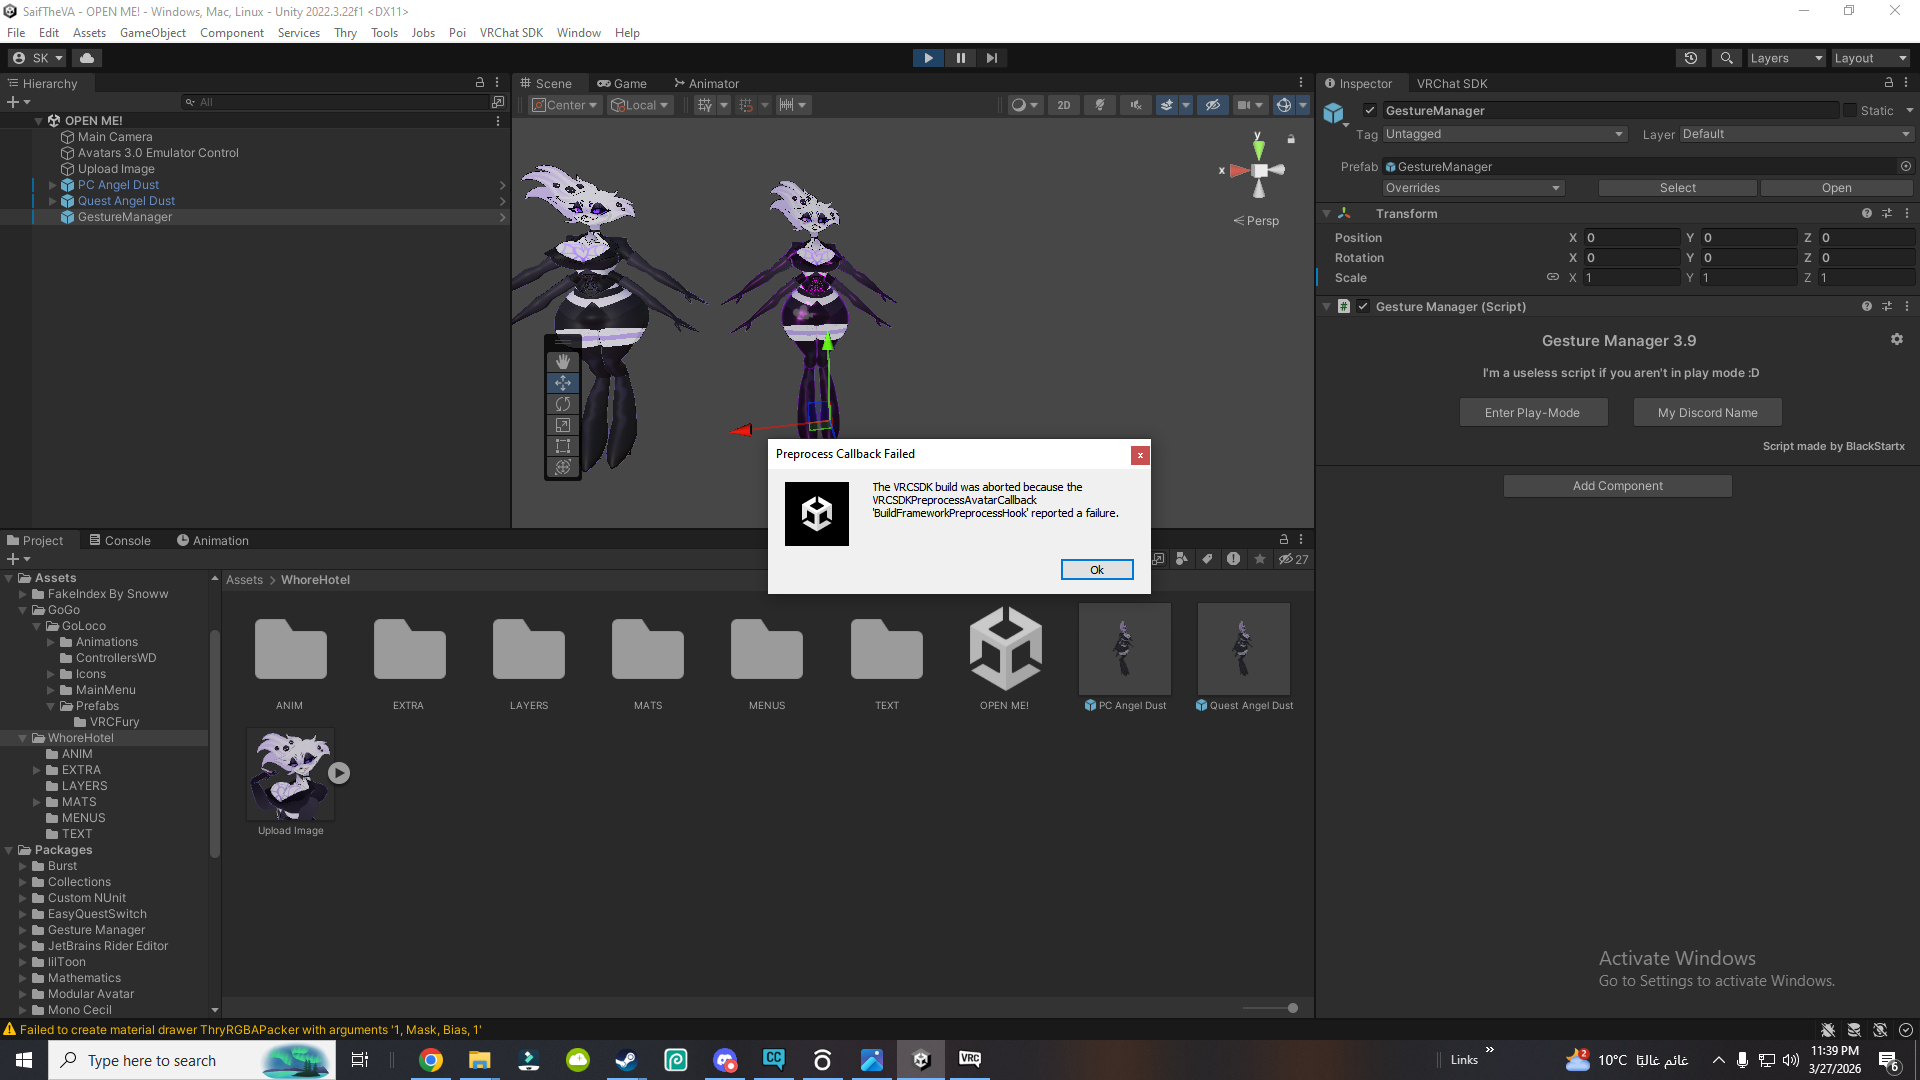Open Chrome from the taskbar
This screenshot has height=1080, width=1920.
pos(431,1060)
